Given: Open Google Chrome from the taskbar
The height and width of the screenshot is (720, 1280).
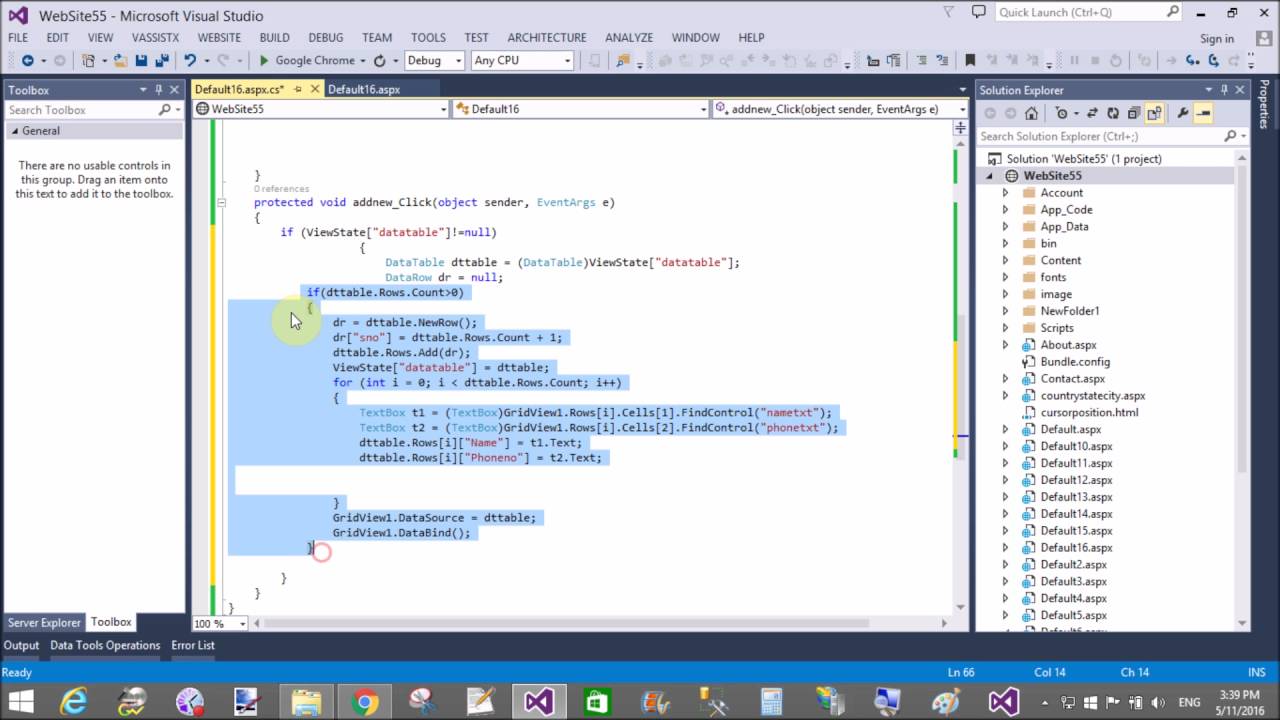Looking at the screenshot, I should (365, 701).
